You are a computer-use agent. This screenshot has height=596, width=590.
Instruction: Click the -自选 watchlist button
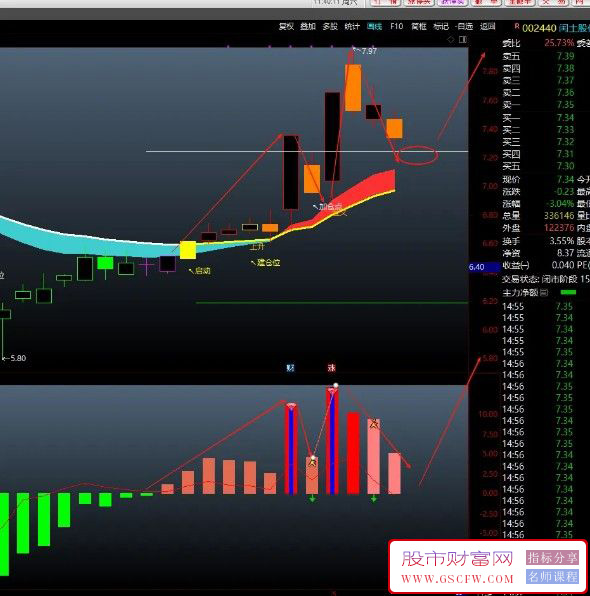pyautogui.click(x=464, y=26)
